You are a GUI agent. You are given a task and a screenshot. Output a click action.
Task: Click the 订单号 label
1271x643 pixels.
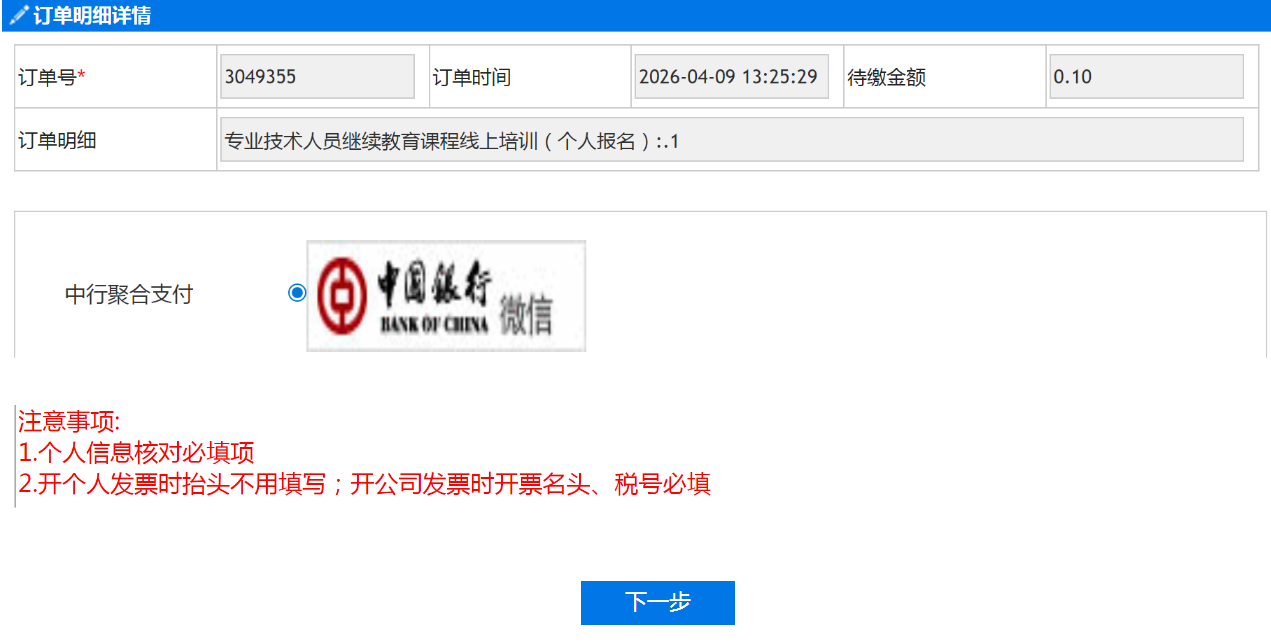click(52, 77)
